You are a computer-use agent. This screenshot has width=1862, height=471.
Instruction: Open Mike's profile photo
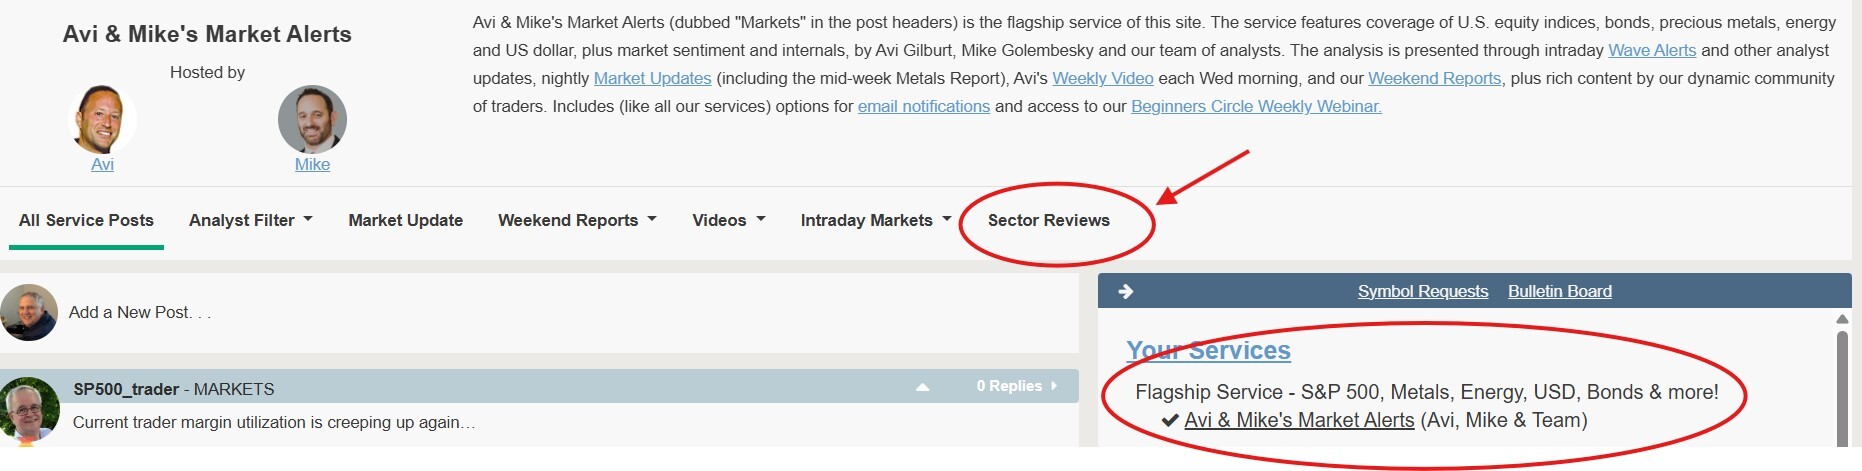tap(312, 119)
